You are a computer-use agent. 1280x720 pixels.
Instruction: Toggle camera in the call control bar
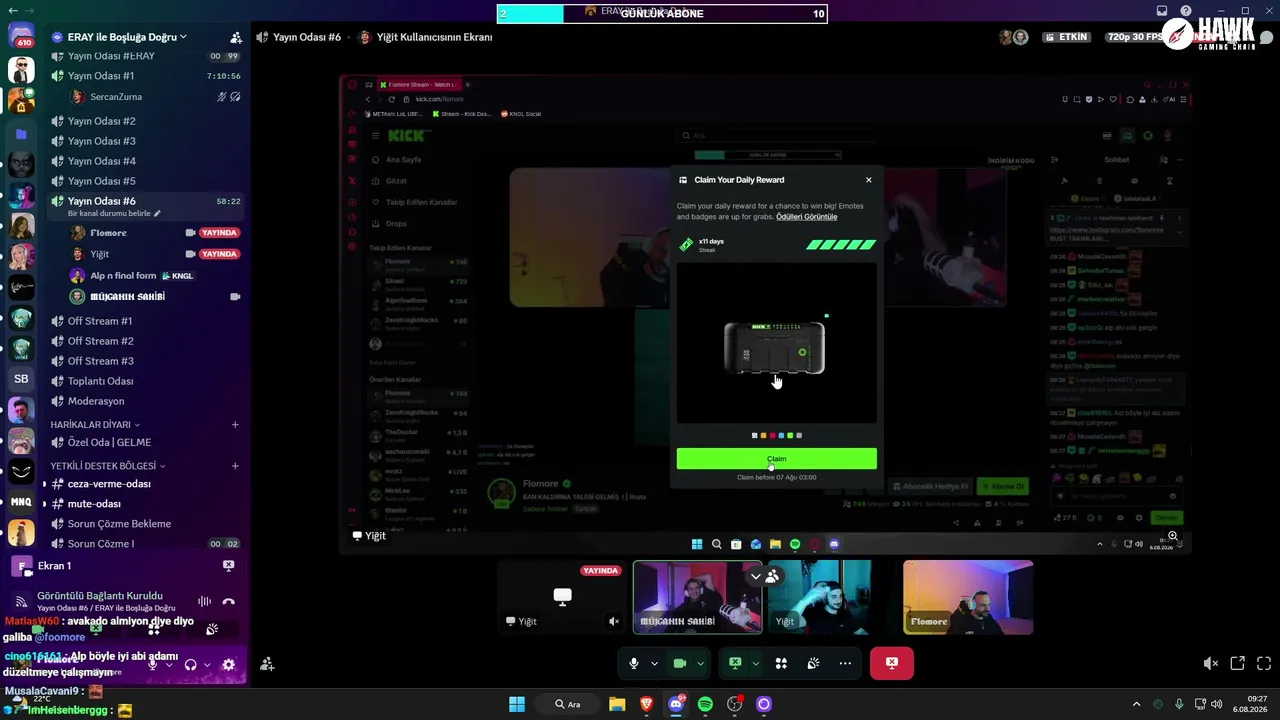[680, 663]
